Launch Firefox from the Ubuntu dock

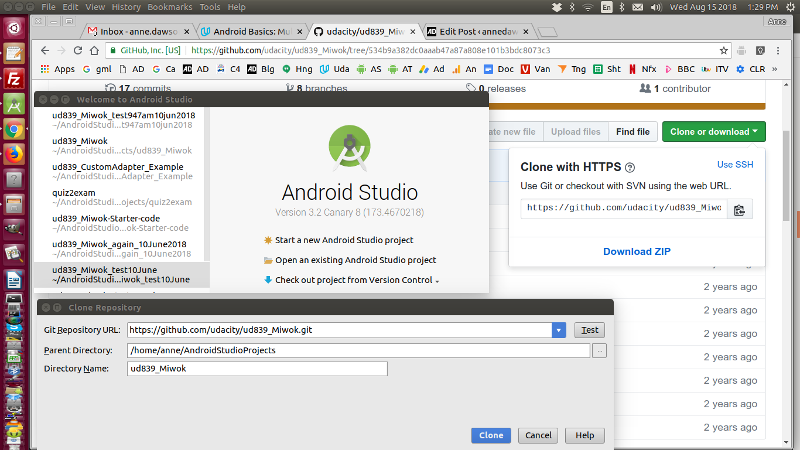pyautogui.click(x=14, y=155)
